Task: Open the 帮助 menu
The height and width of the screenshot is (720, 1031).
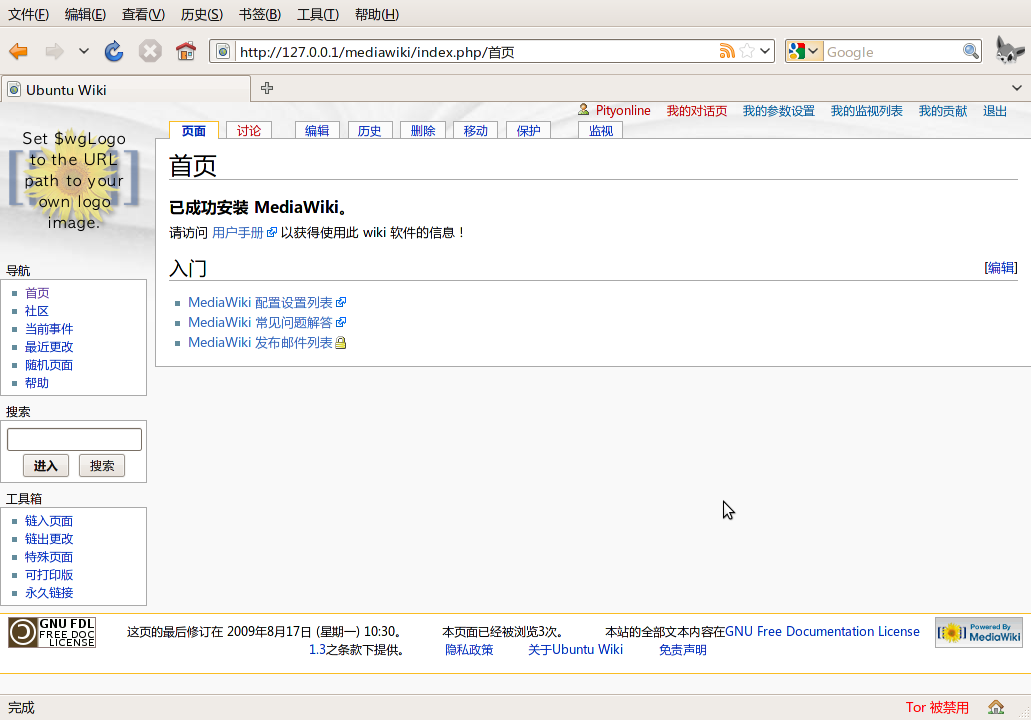Action: point(377,14)
